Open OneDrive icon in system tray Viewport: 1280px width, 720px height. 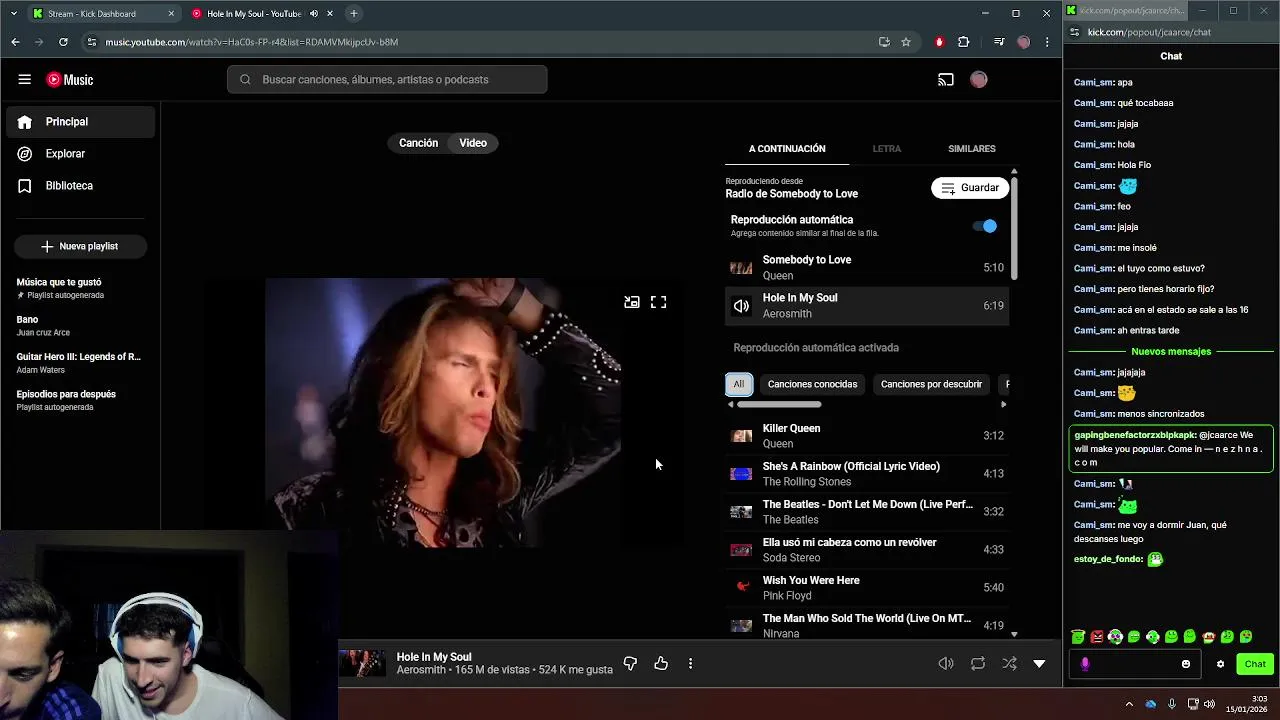click(x=1151, y=704)
